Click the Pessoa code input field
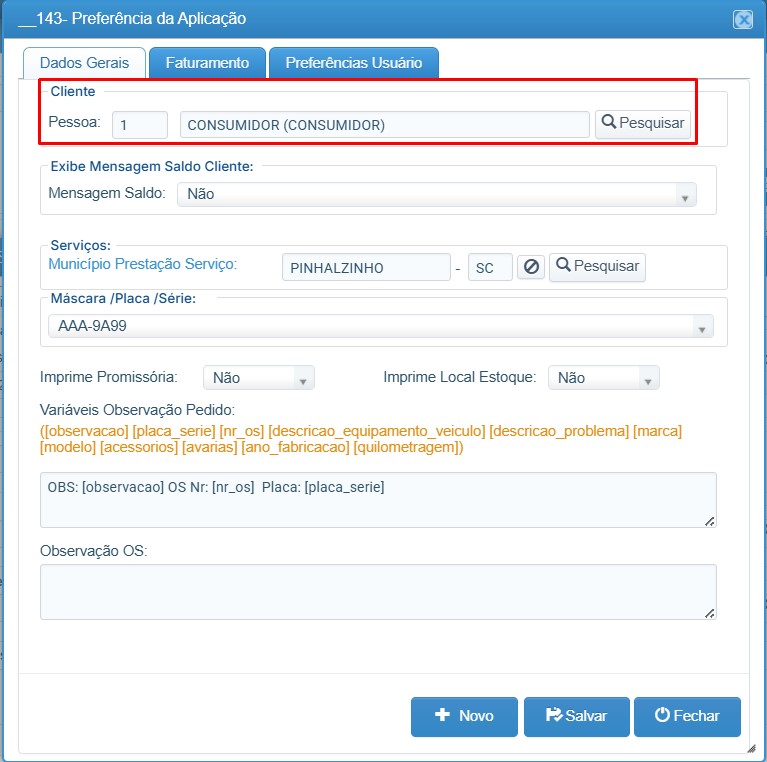Viewport: 767px width, 762px height. click(140, 125)
